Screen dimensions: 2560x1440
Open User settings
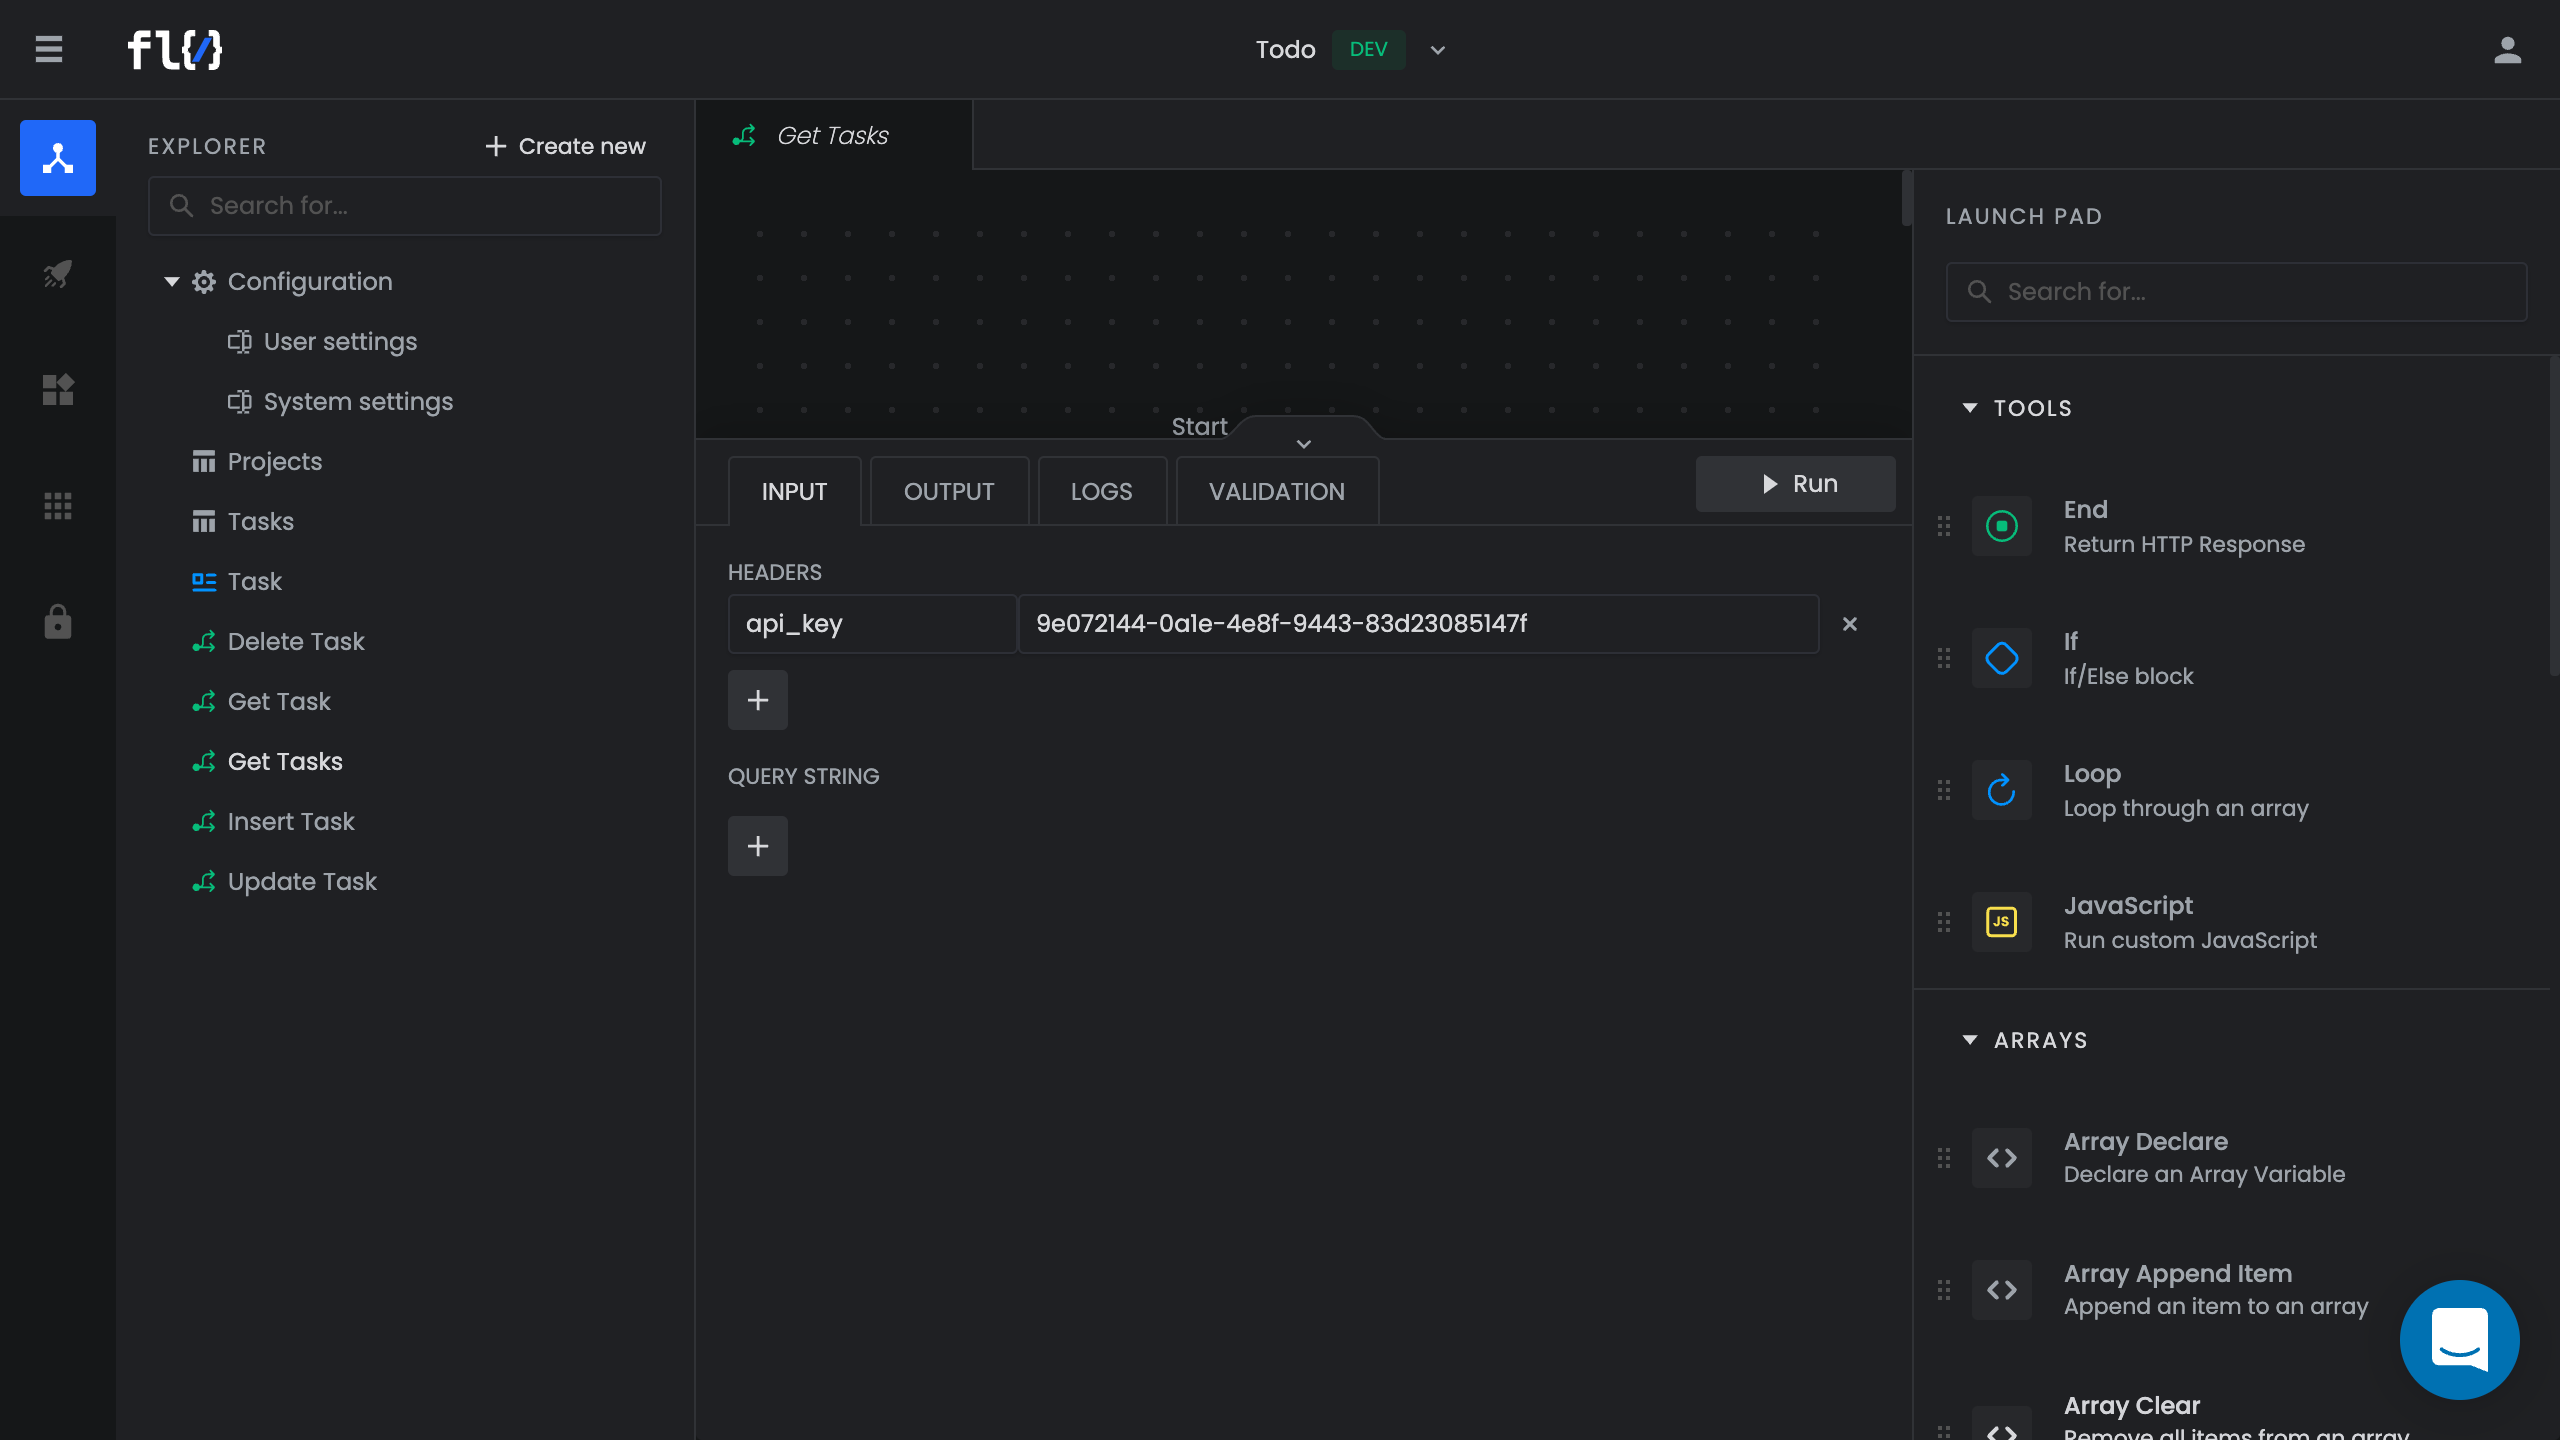pos(322,342)
